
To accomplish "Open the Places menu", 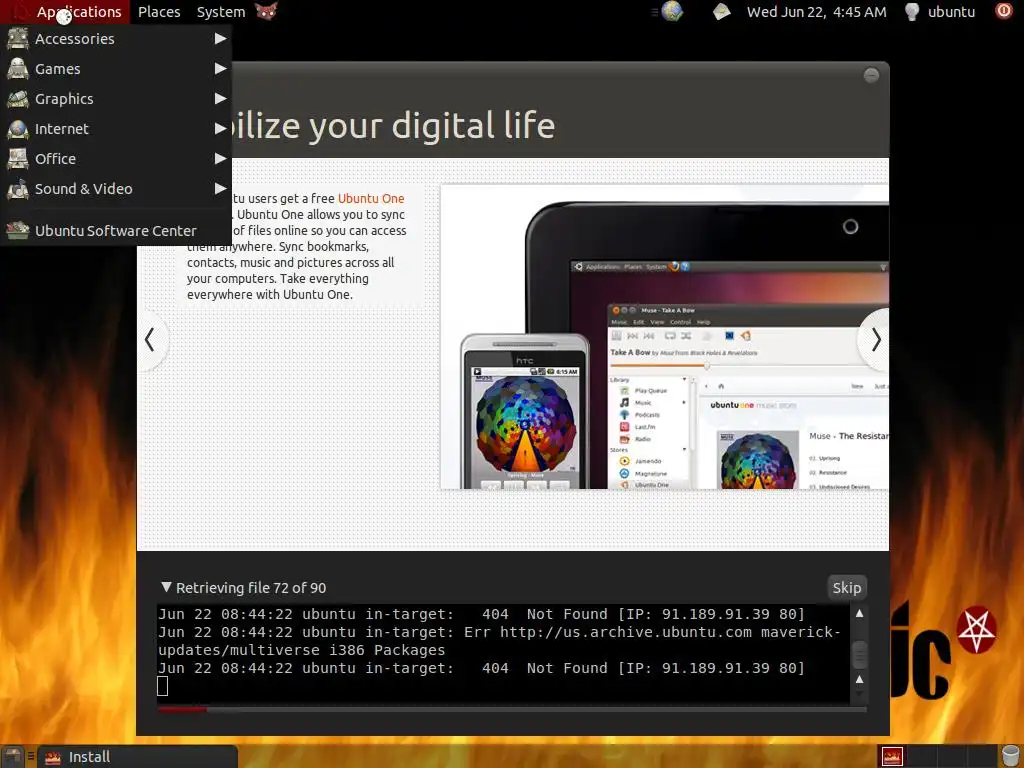I will click(159, 12).
